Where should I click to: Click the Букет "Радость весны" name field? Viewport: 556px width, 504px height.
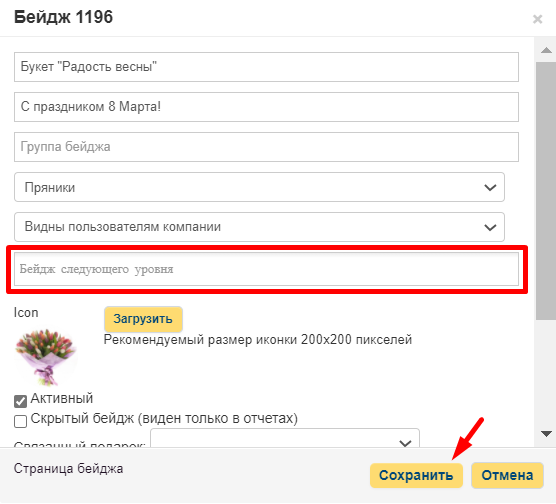tap(266, 67)
